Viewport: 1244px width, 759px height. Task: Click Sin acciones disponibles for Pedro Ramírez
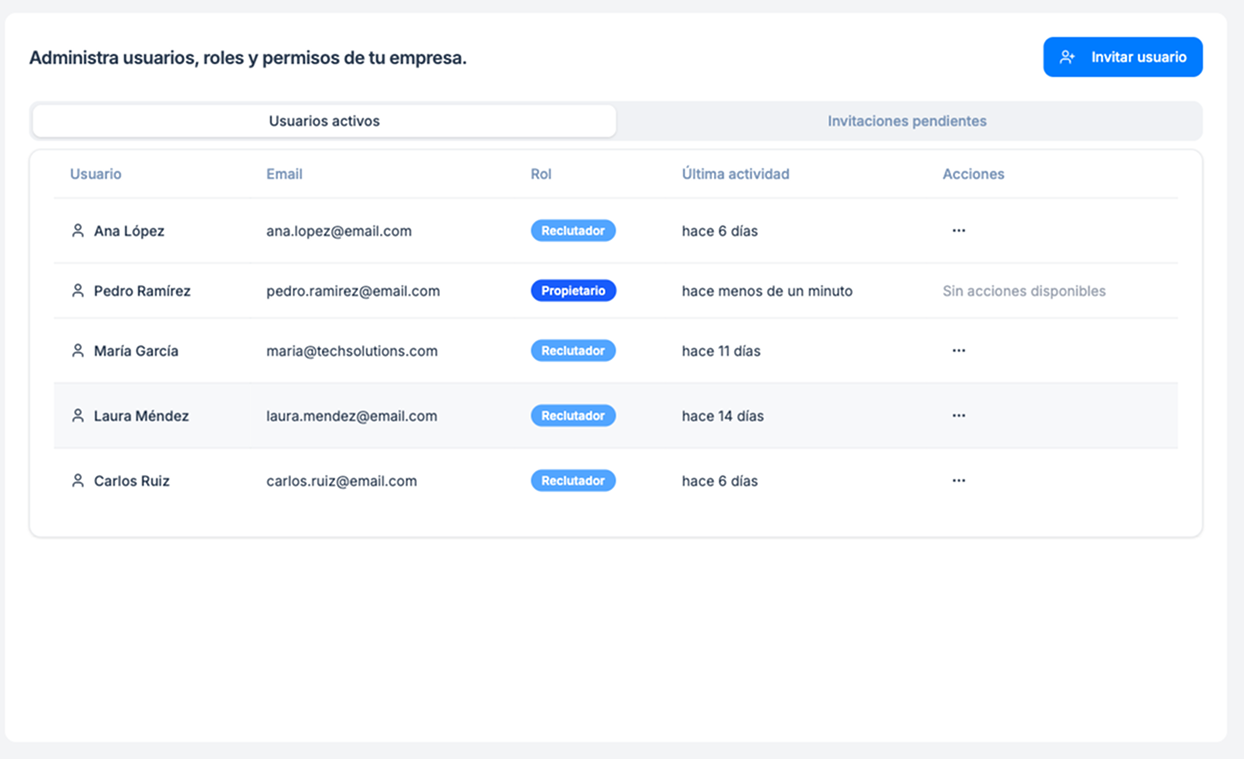pyautogui.click(x=1023, y=290)
